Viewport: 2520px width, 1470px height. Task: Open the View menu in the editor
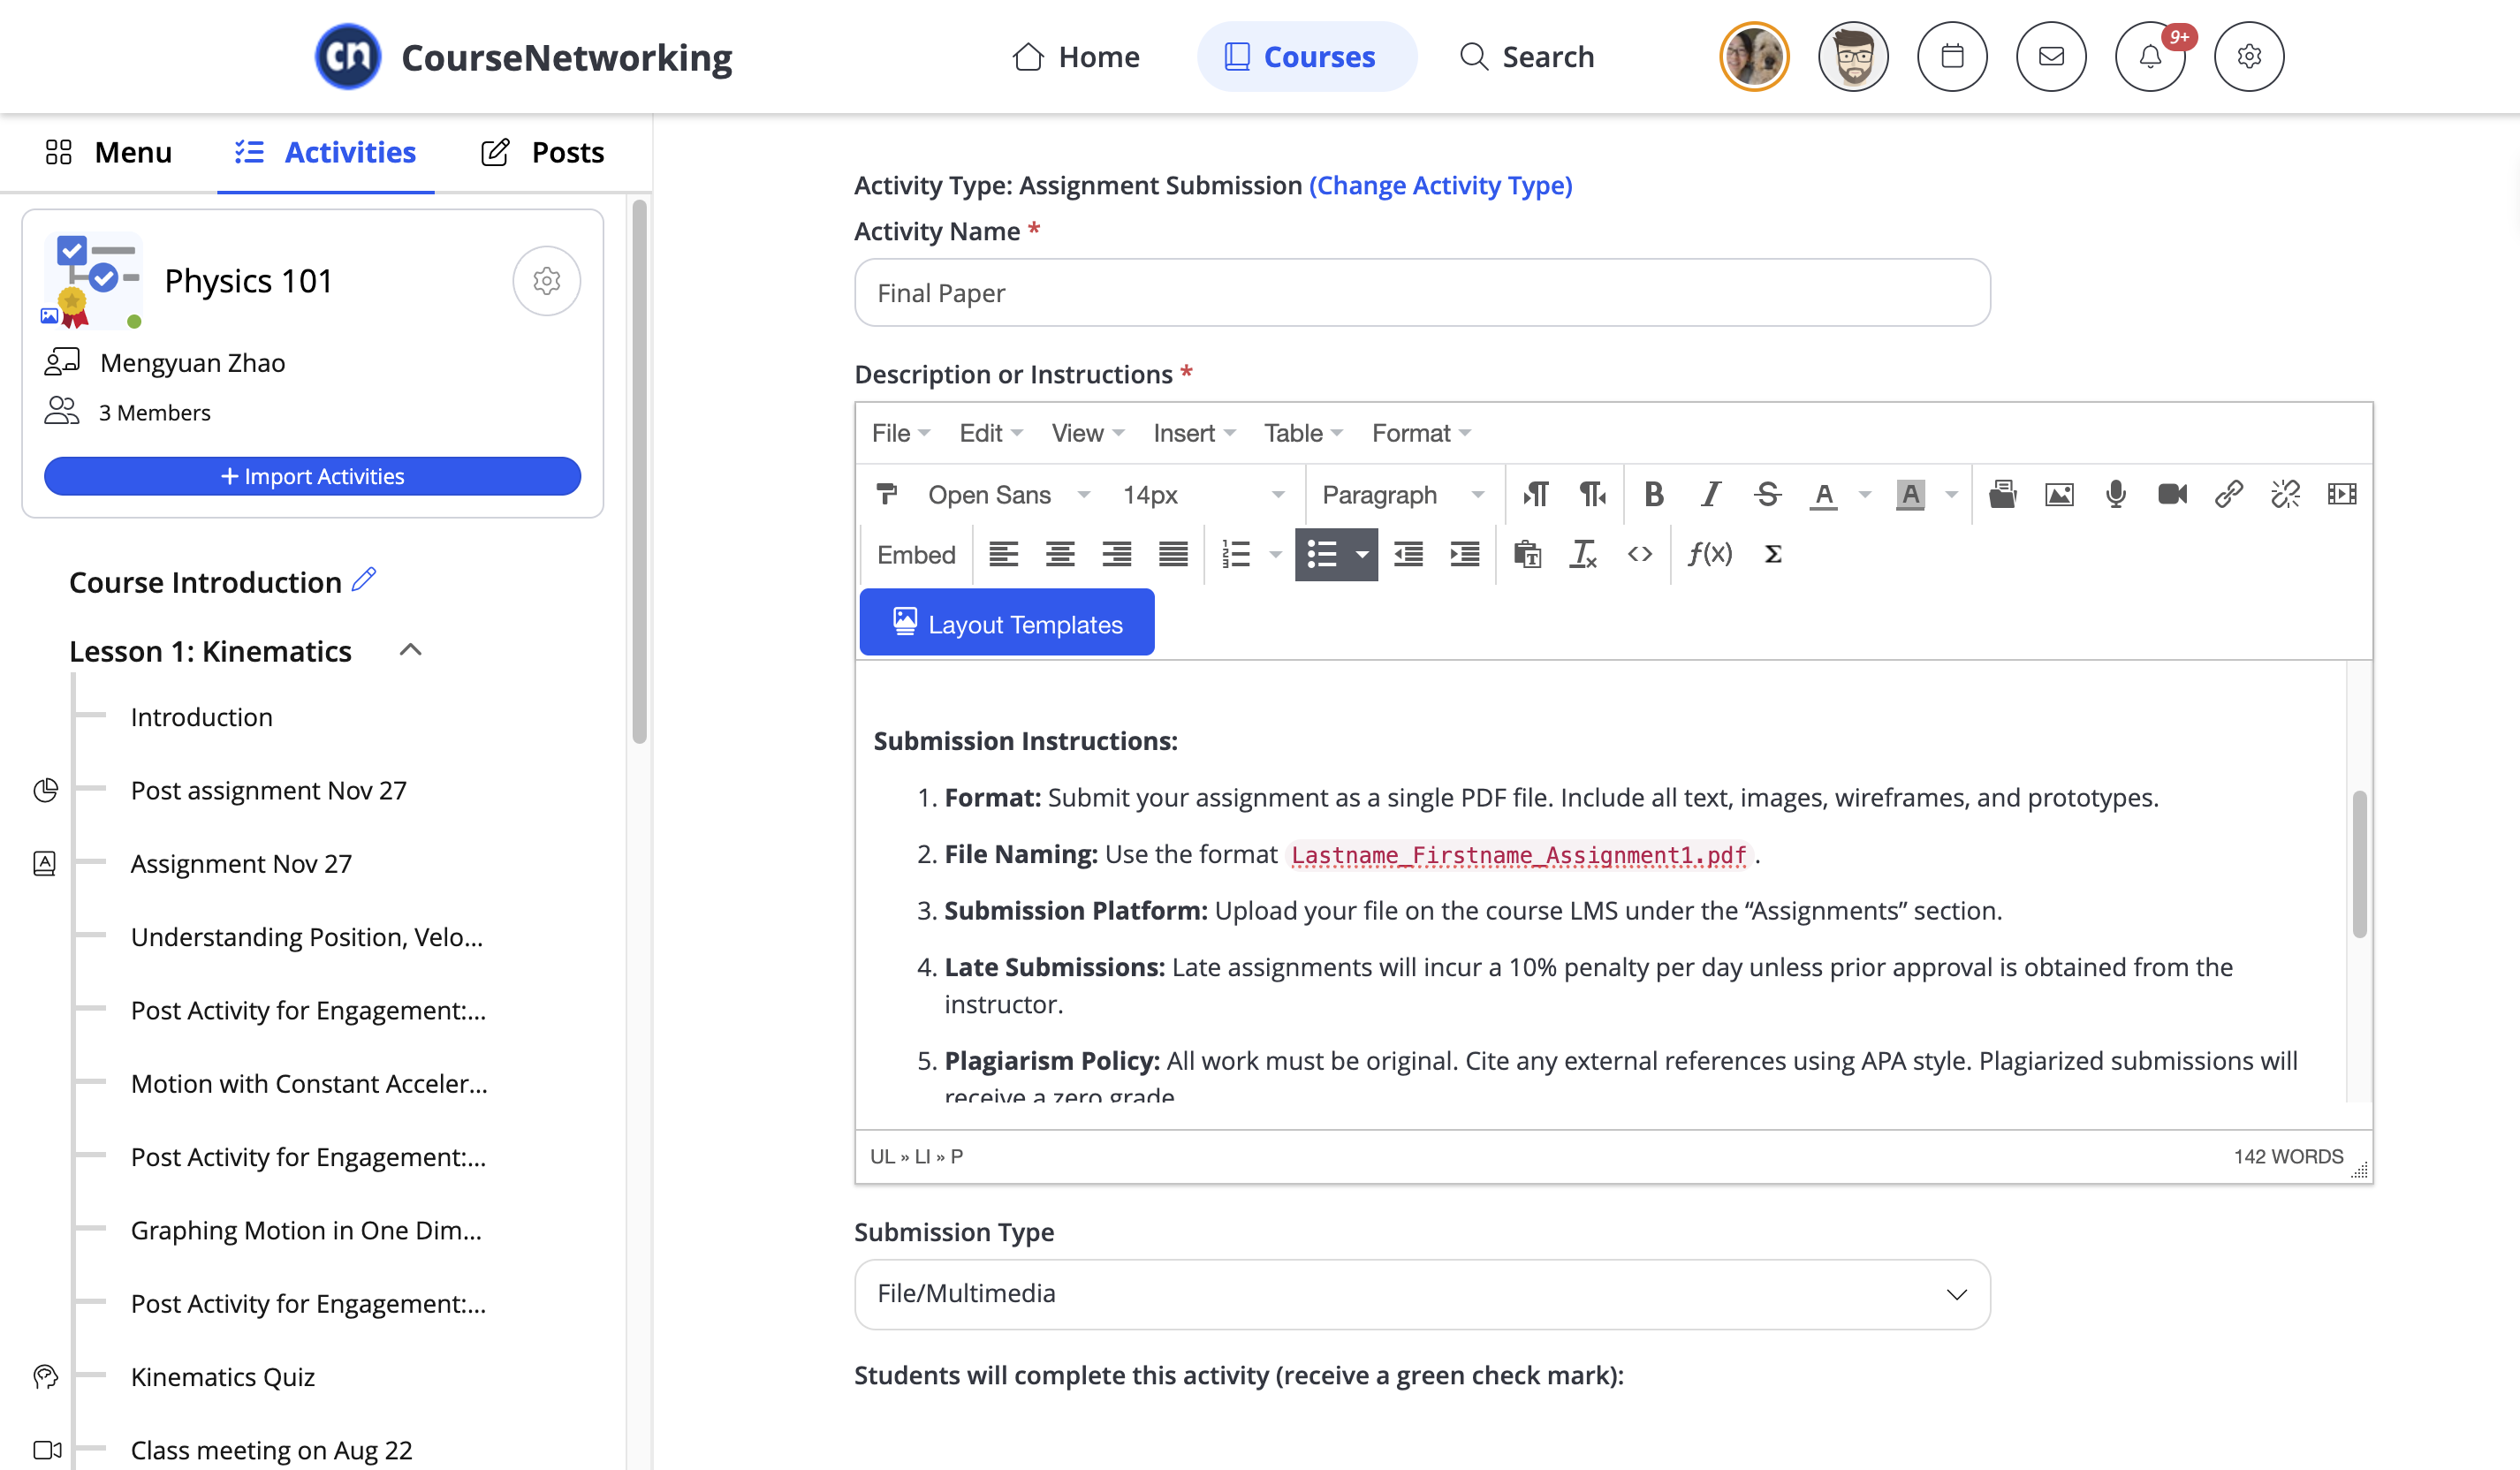1087,433
